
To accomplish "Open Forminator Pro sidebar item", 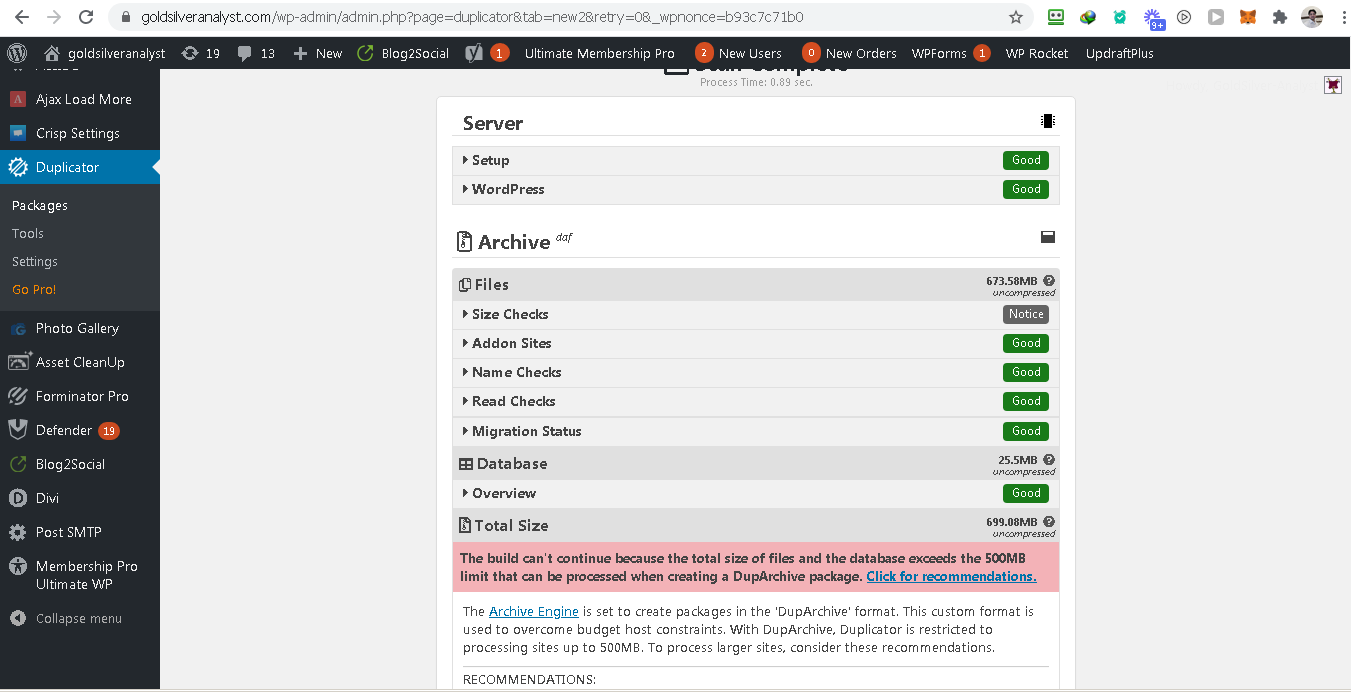I will pyautogui.click(x=80, y=396).
